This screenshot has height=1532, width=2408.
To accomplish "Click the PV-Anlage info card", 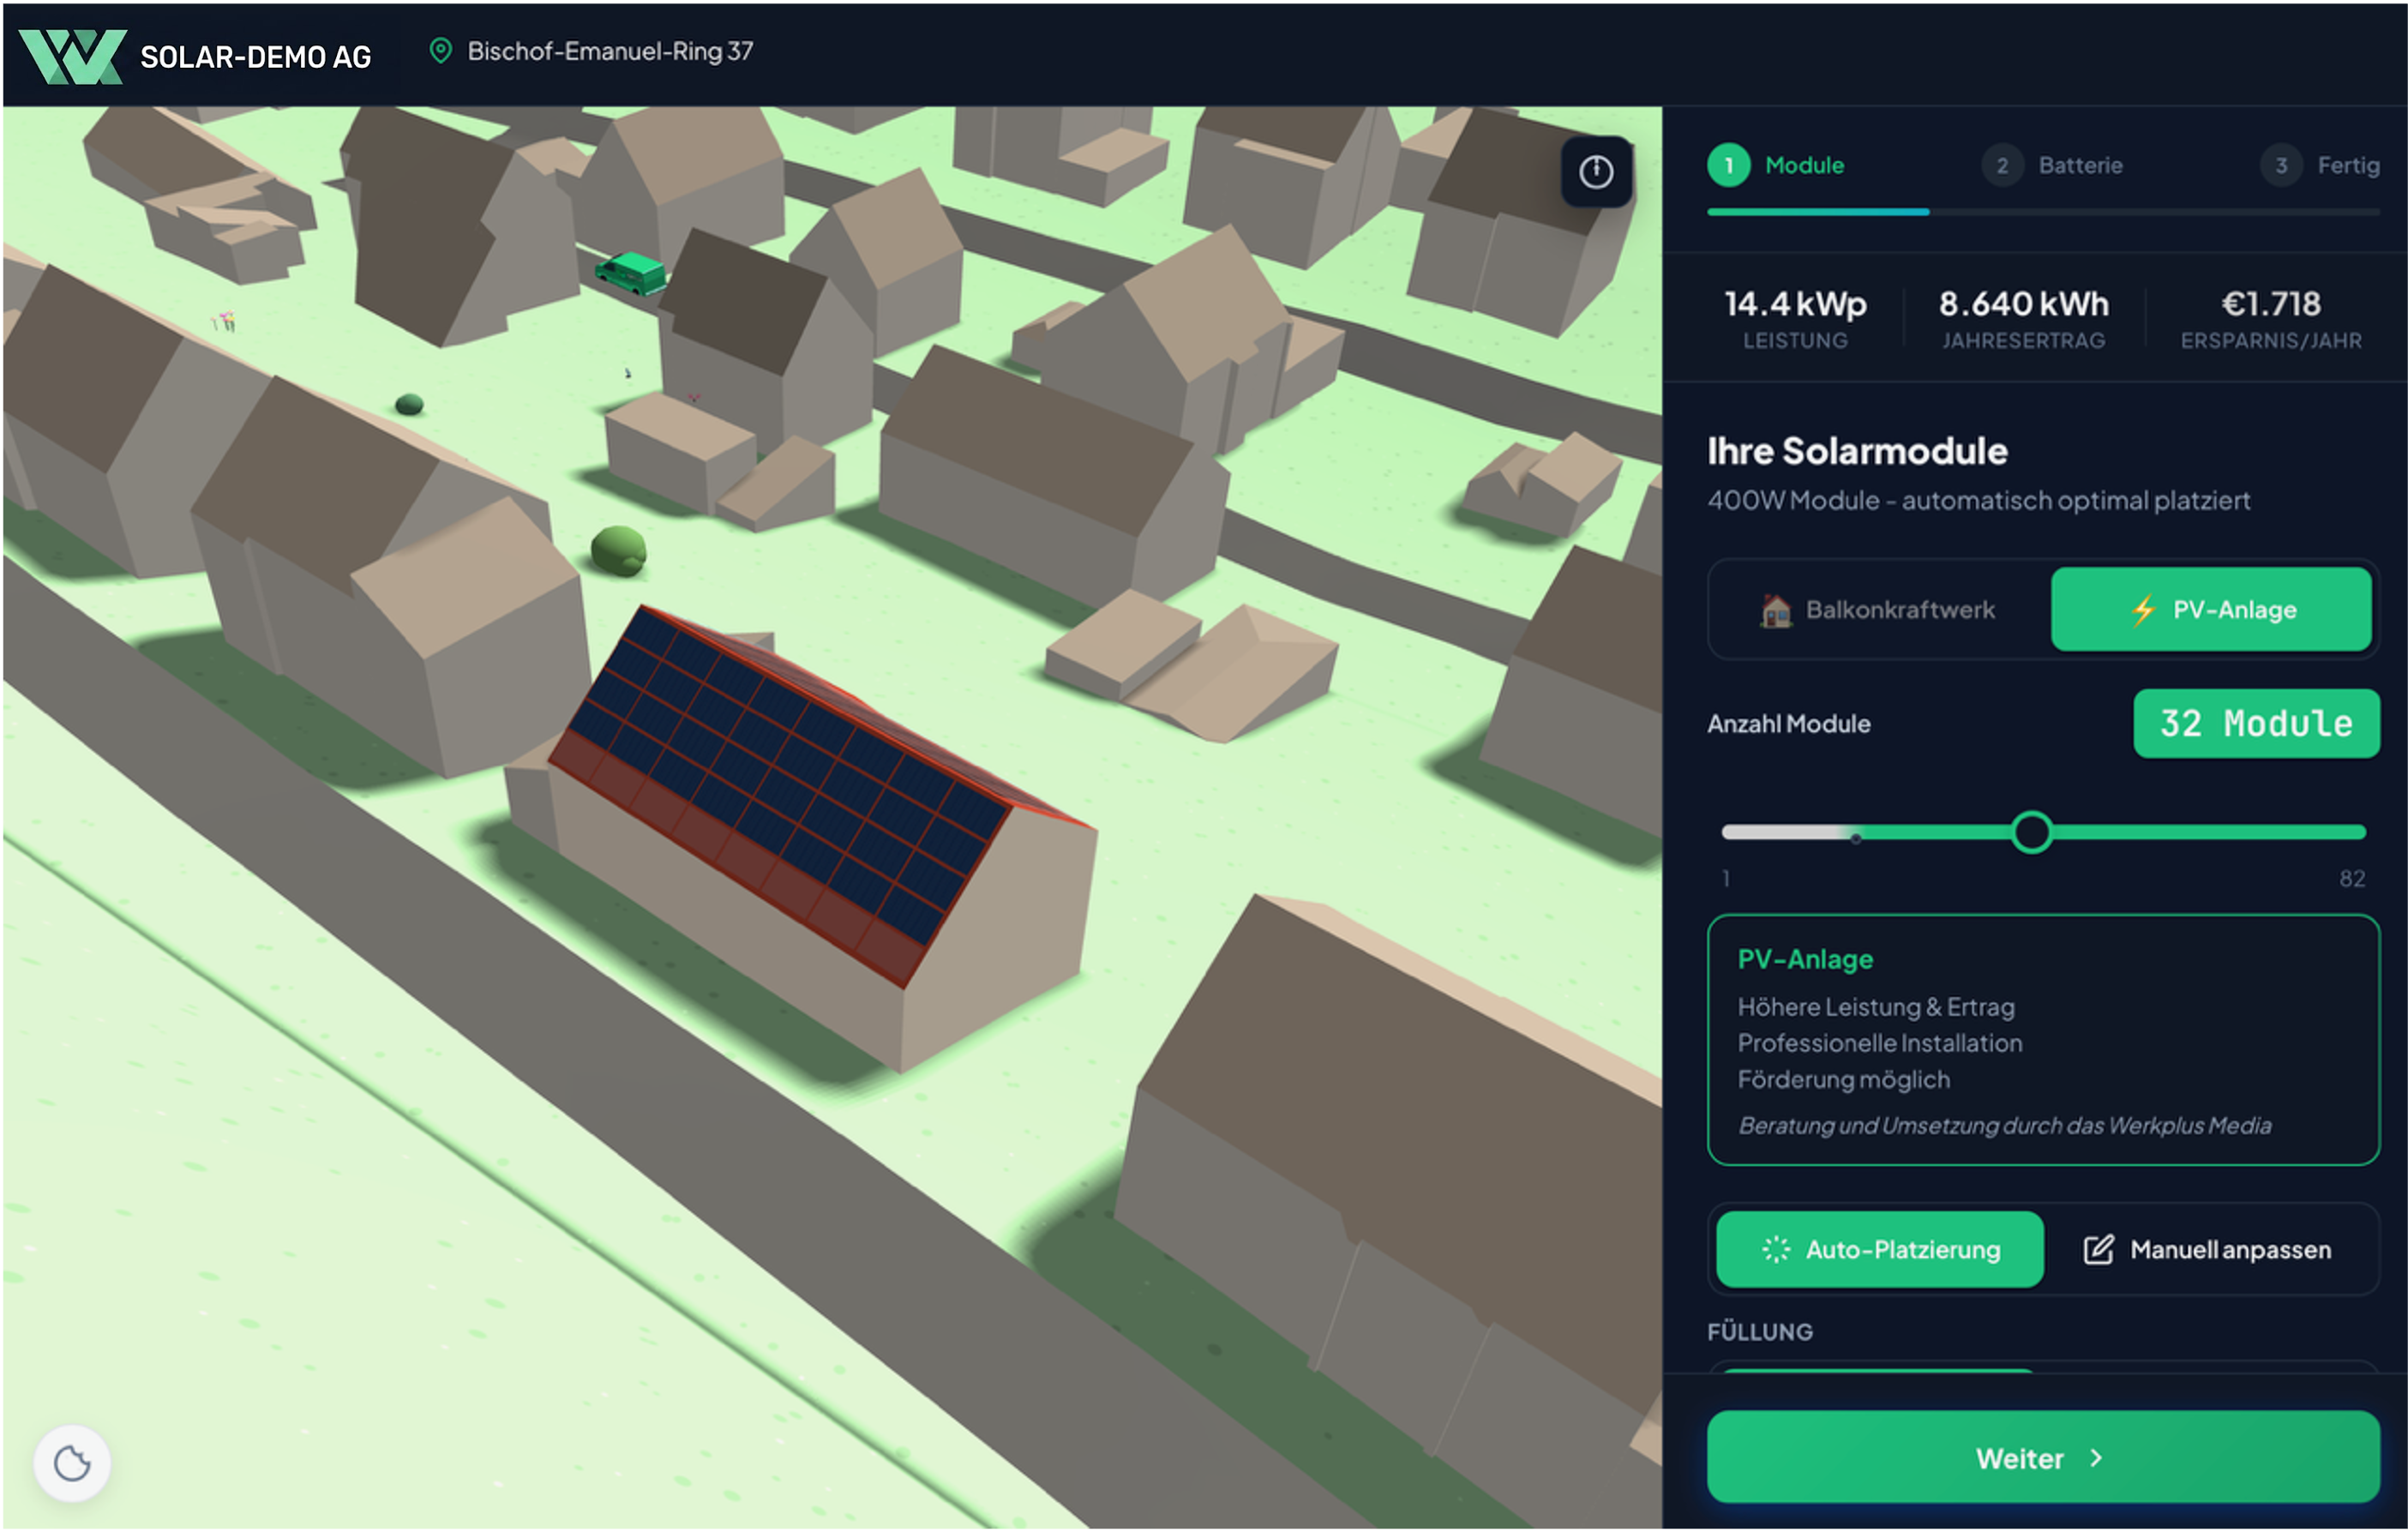I will pyautogui.click(x=2043, y=1040).
